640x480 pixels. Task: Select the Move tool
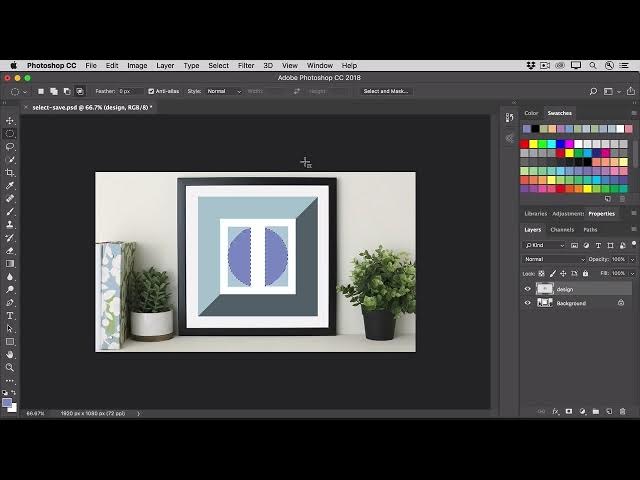[x=10, y=121]
